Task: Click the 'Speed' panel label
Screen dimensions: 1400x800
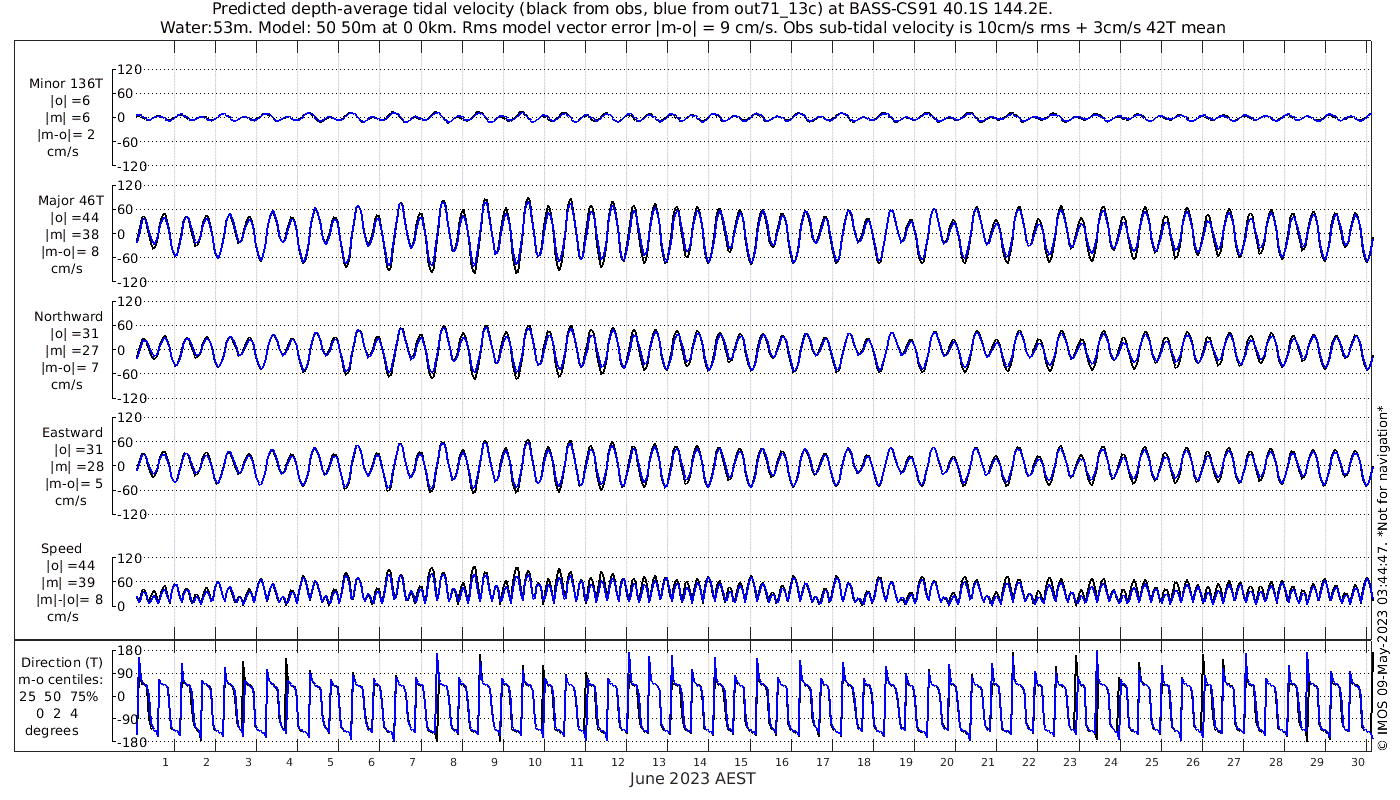Action: pyautogui.click(x=62, y=549)
